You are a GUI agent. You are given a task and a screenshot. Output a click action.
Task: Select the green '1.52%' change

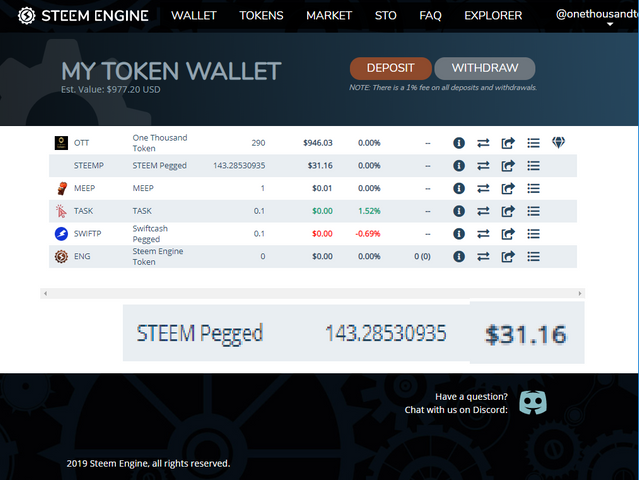pyautogui.click(x=369, y=211)
